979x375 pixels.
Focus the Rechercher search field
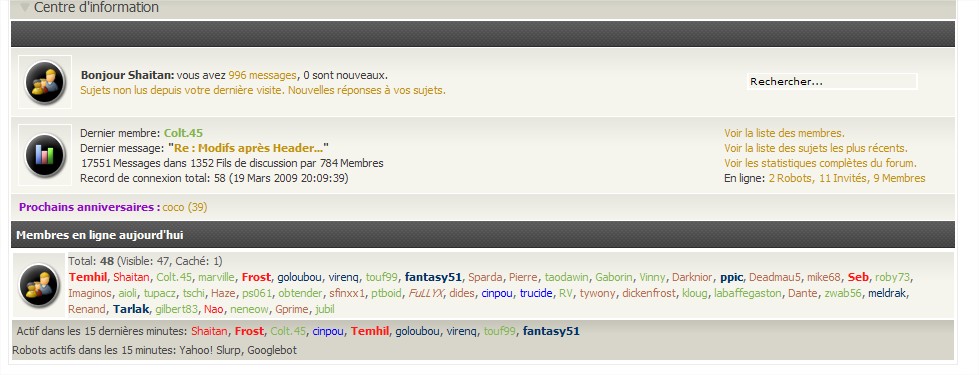832,82
